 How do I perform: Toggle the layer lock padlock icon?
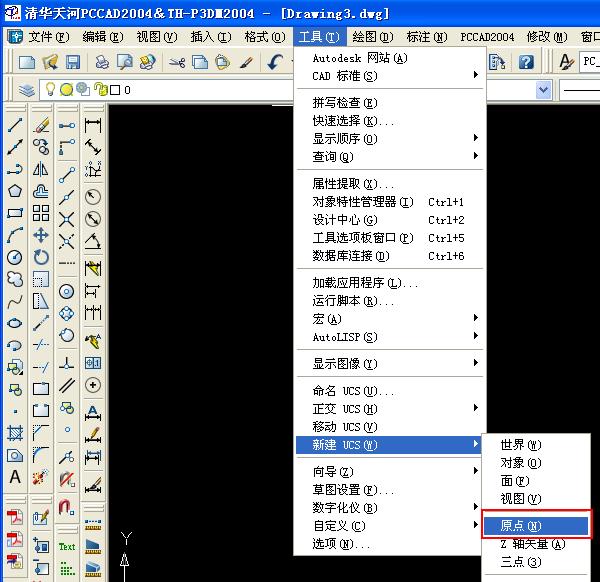coord(101,89)
